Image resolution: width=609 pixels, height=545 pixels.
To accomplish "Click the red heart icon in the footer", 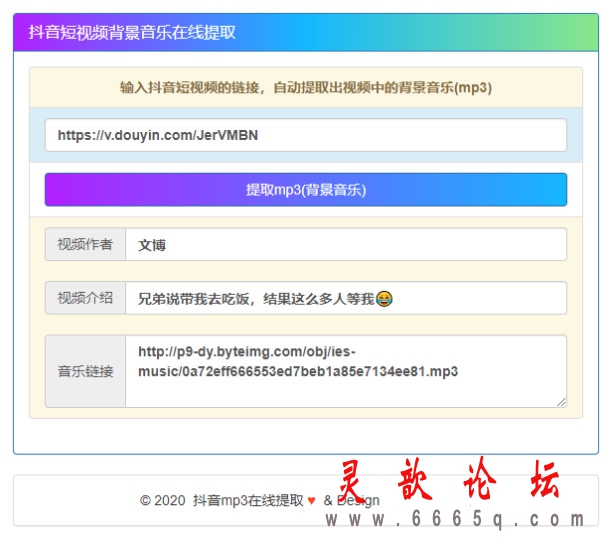I will point(311,501).
